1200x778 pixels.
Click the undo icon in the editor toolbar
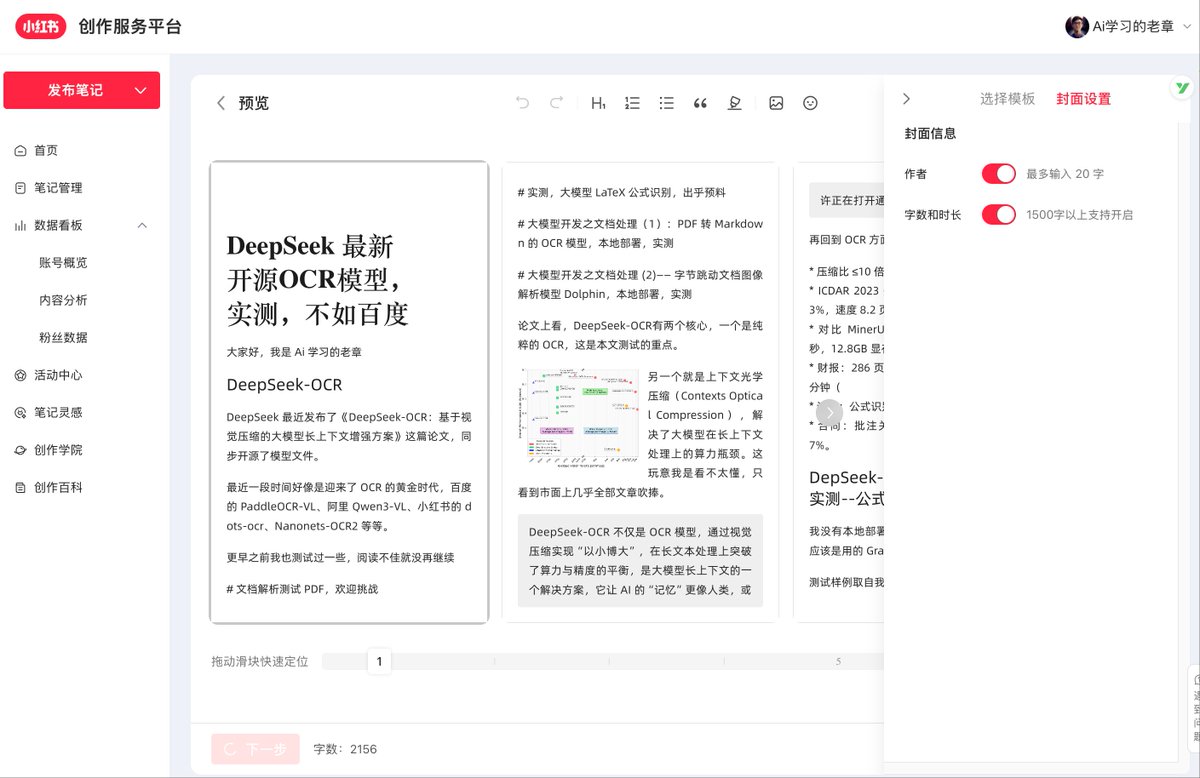(x=520, y=102)
